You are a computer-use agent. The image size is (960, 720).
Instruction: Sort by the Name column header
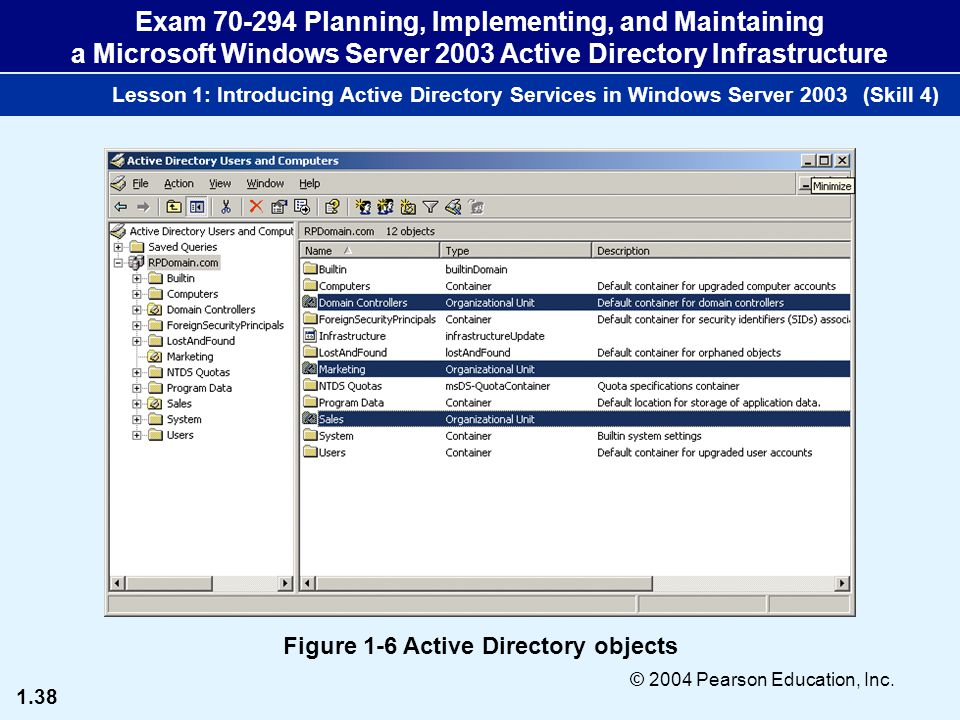[370, 250]
